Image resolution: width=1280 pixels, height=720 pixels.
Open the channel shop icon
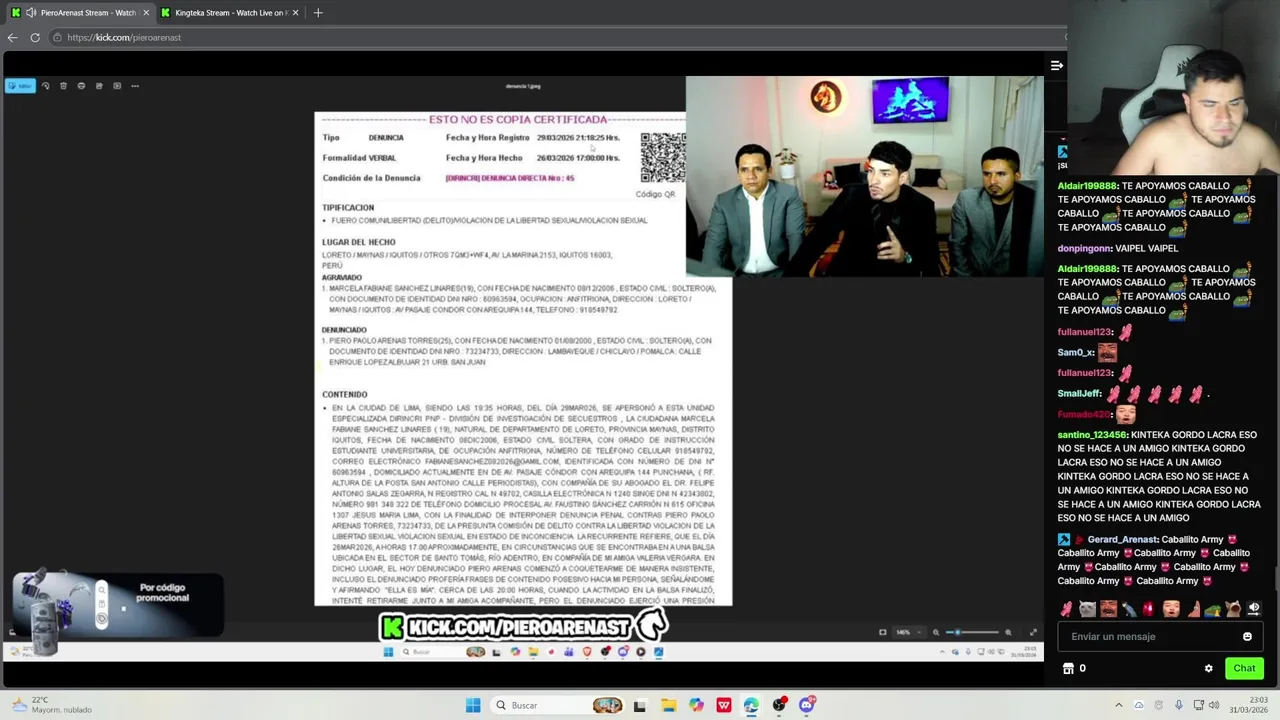(x=1068, y=668)
